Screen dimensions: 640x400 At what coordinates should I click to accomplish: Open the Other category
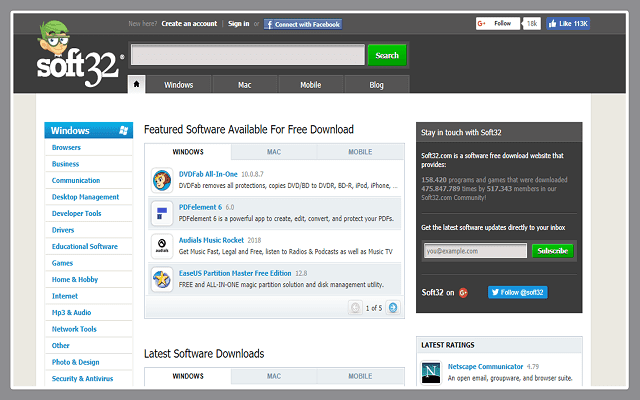pos(60,345)
